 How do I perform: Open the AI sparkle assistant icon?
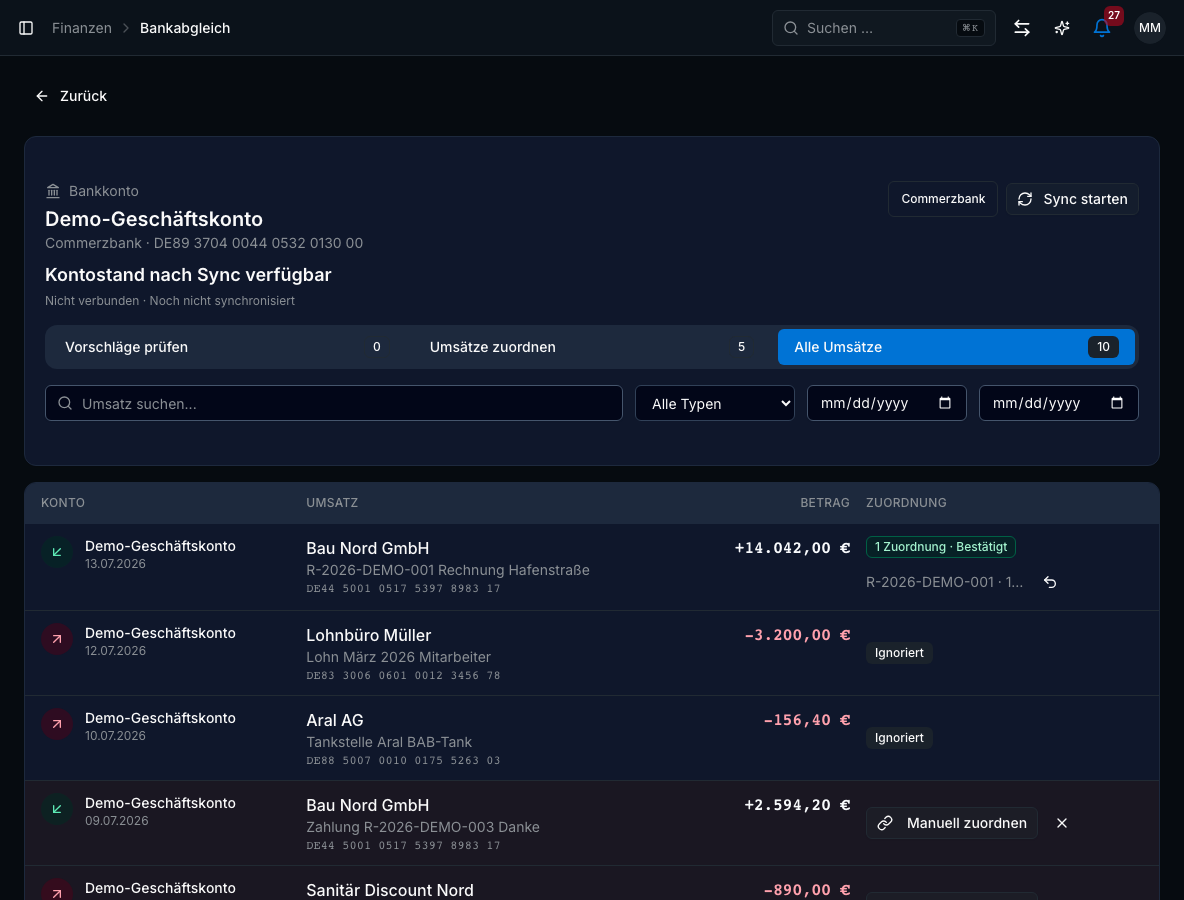(1062, 28)
